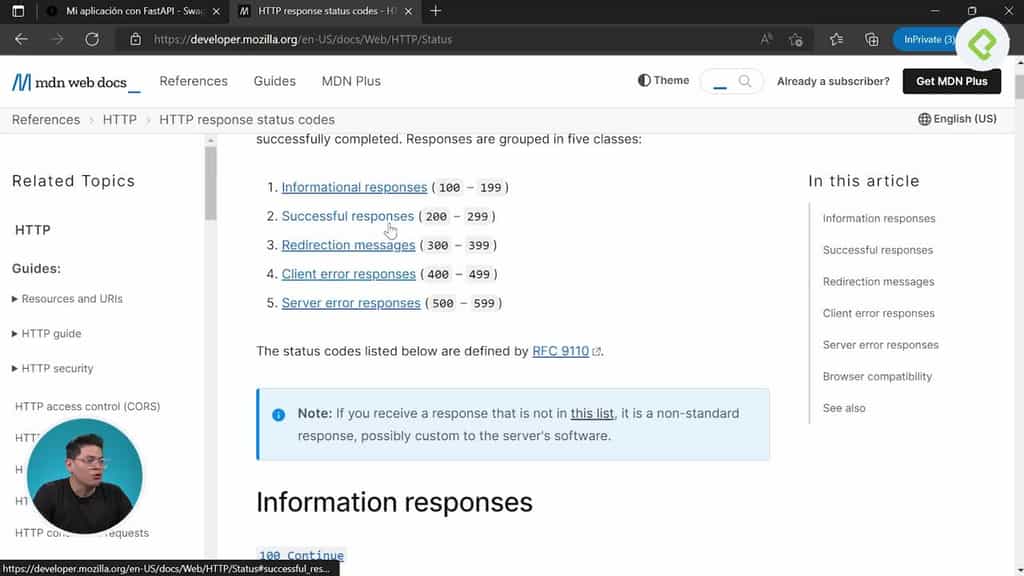Click the Get MDN Plus button
Image resolution: width=1024 pixels, height=576 pixels.
coord(951,81)
